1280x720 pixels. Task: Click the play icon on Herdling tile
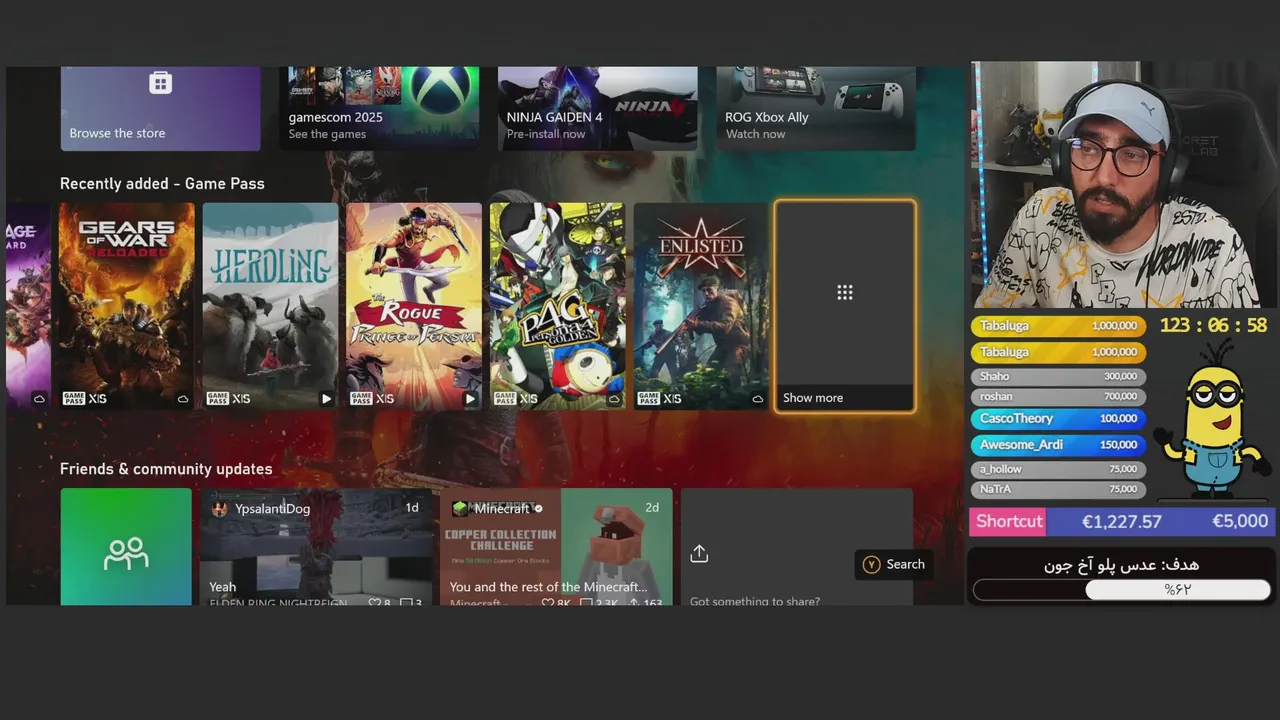326,399
